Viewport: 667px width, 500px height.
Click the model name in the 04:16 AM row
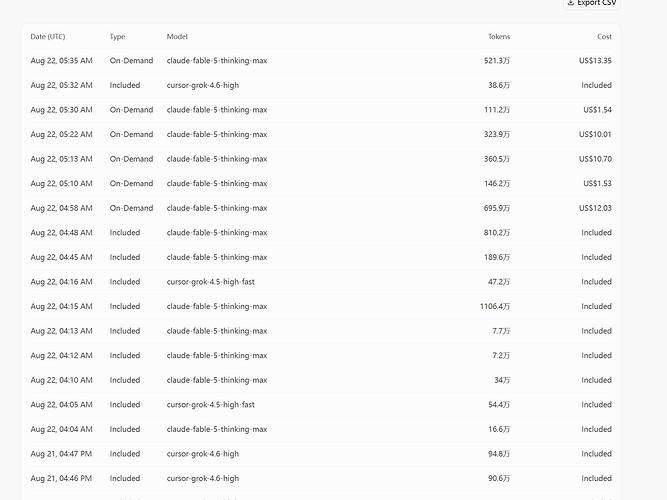pos(211,282)
